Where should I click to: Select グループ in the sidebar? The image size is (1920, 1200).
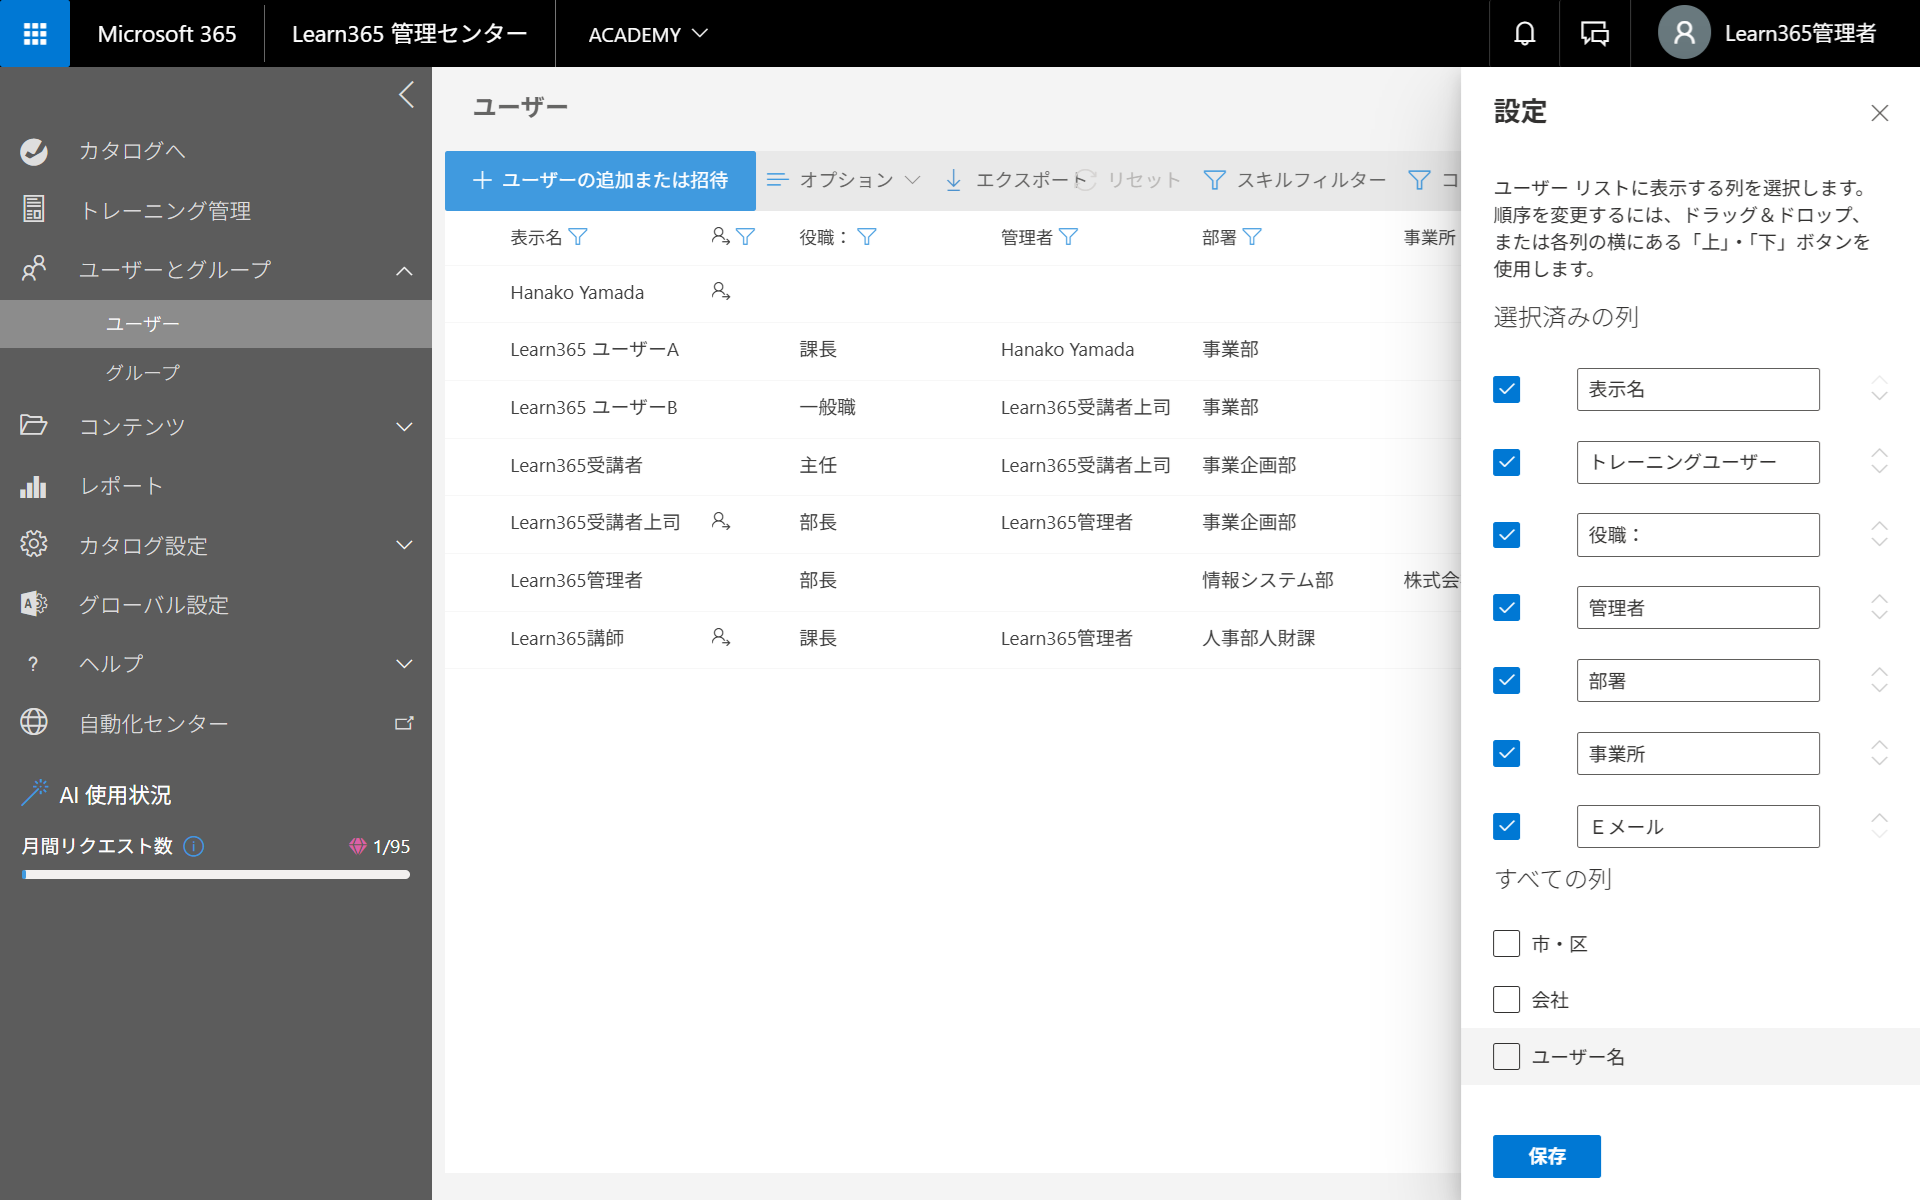point(216,373)
